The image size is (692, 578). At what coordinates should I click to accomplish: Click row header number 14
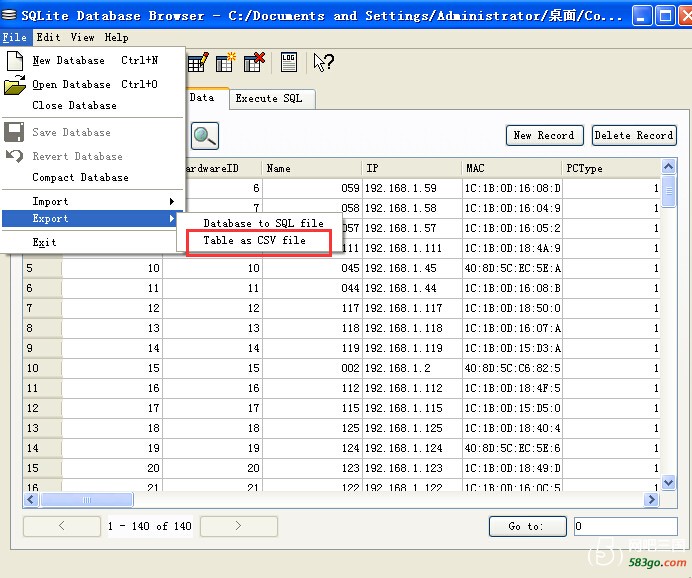pos(42,448)
